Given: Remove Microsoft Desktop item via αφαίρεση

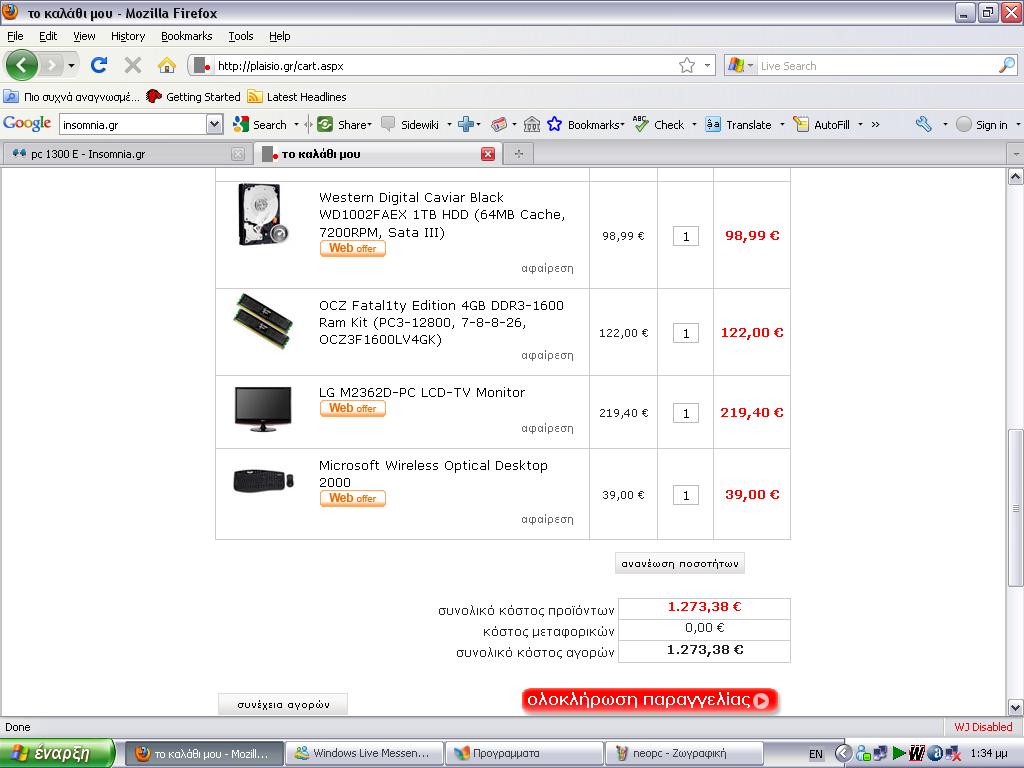Looking at the screenshot, I should coord(547,519).
